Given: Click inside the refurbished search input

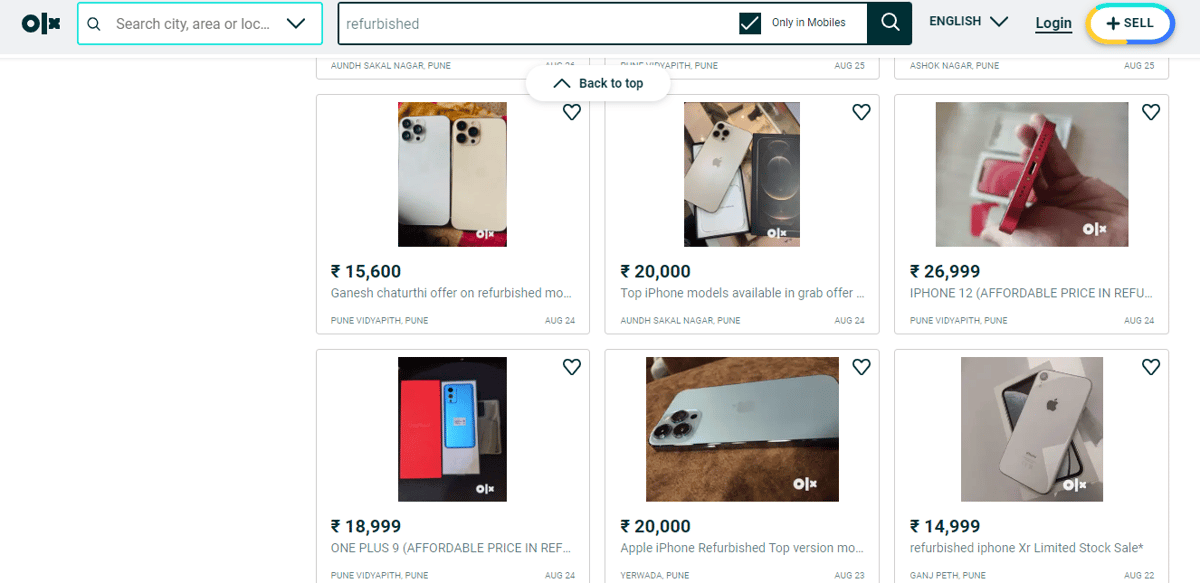Looking at the screenshot, I should (500, 22).
